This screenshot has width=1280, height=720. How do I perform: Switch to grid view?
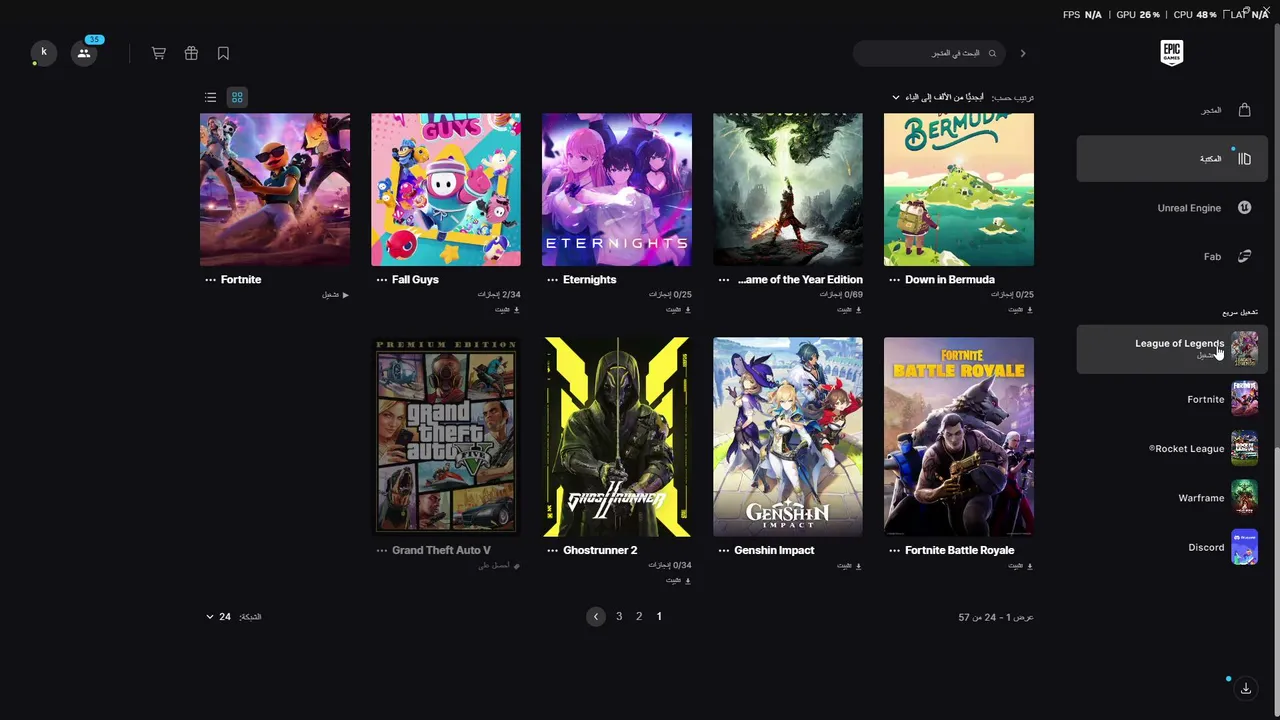237,97
